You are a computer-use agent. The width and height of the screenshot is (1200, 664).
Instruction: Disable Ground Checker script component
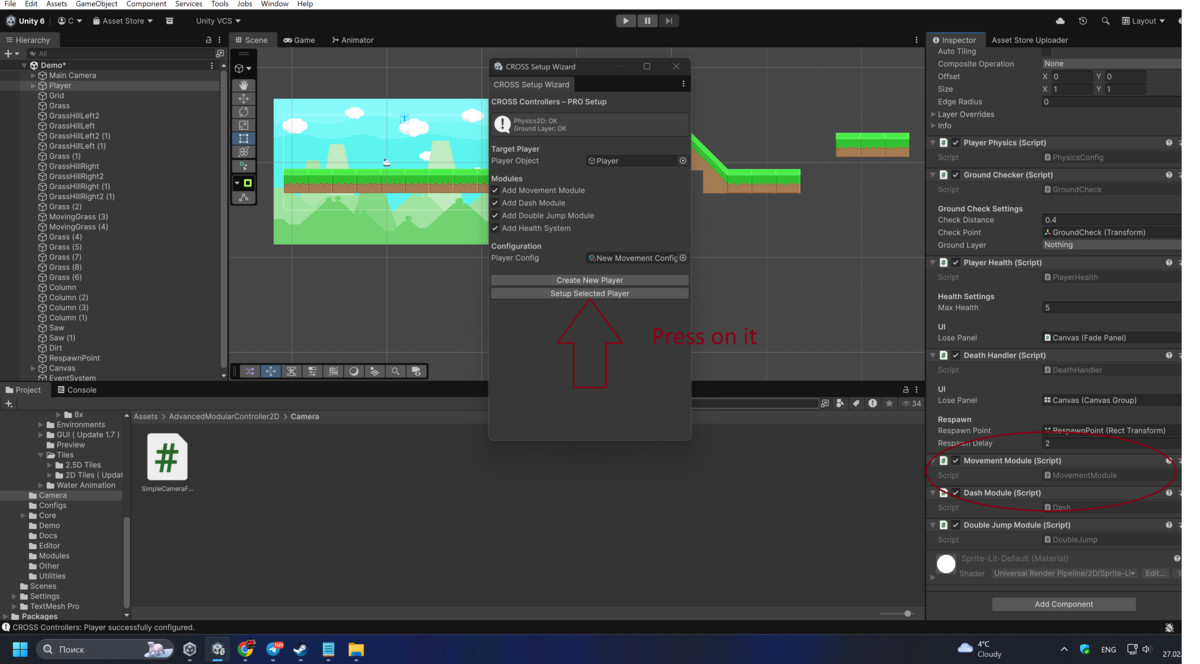956,175
